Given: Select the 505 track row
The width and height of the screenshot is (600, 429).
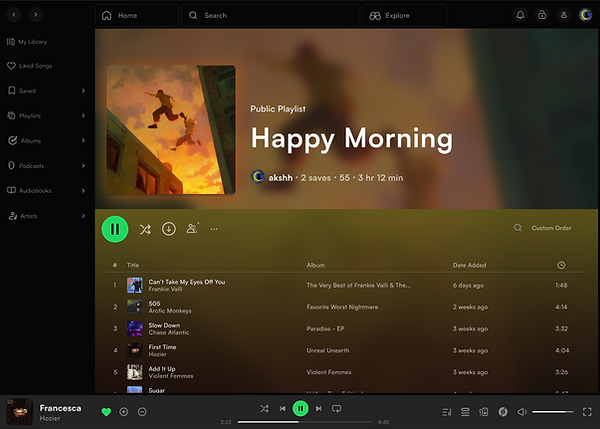Looking at the screenshot, I should click(x=344, y=307).
